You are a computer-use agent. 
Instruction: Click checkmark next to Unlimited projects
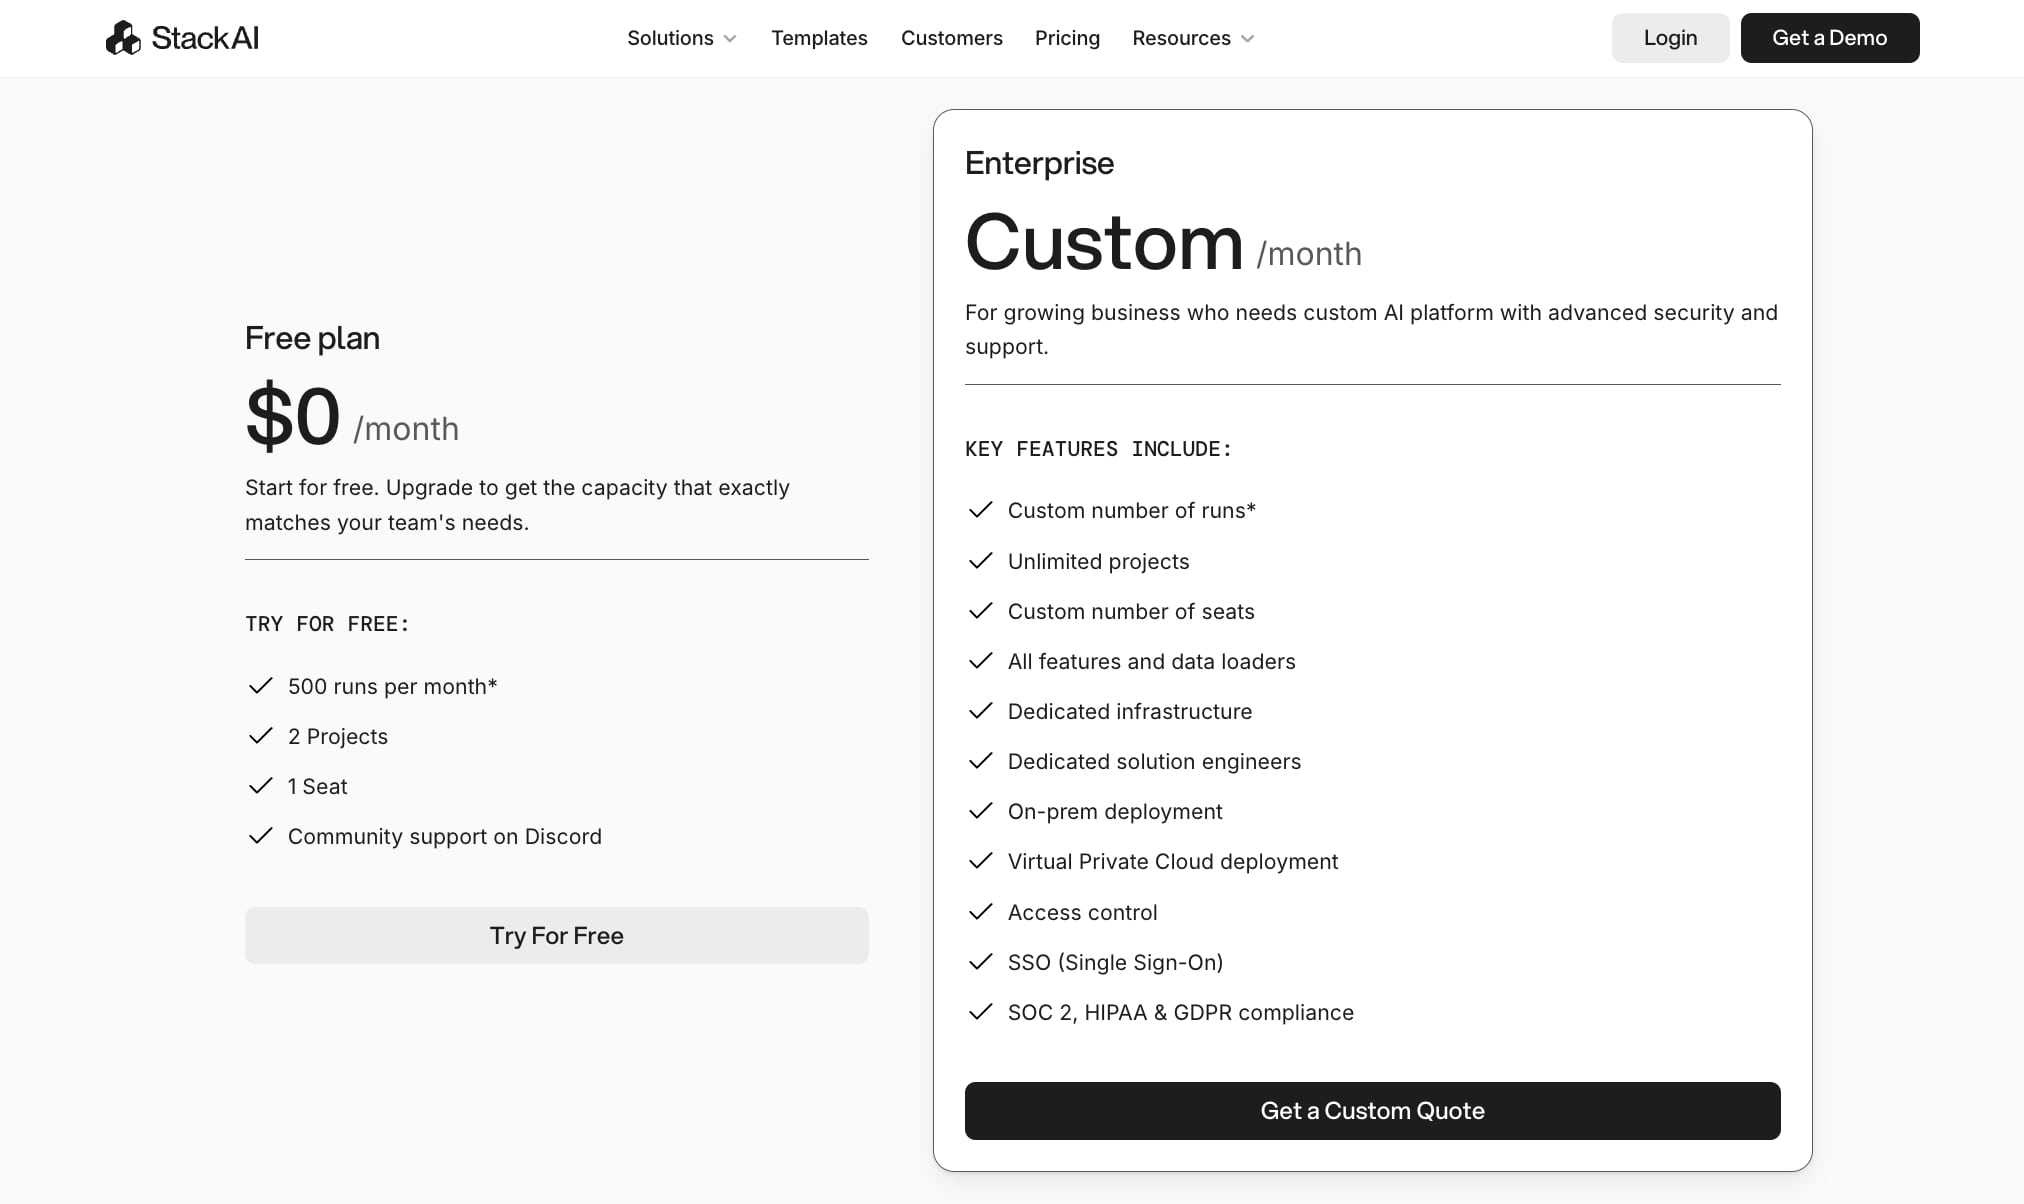click(980, 561)
